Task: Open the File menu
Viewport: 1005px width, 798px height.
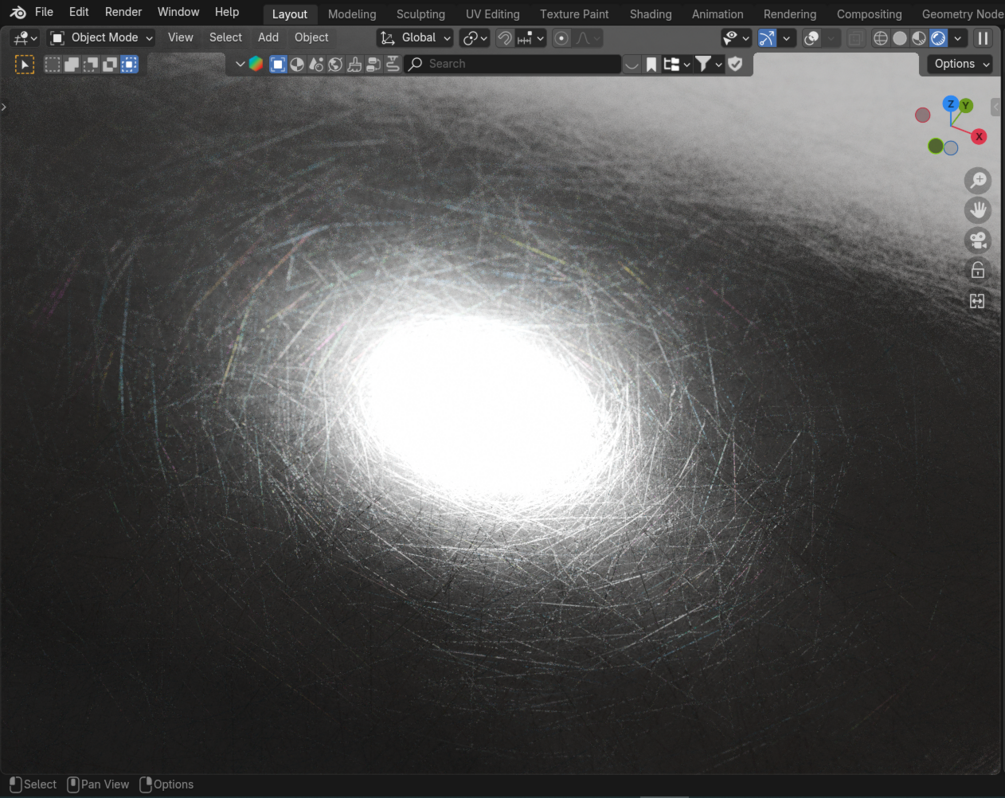Action: 44,12
